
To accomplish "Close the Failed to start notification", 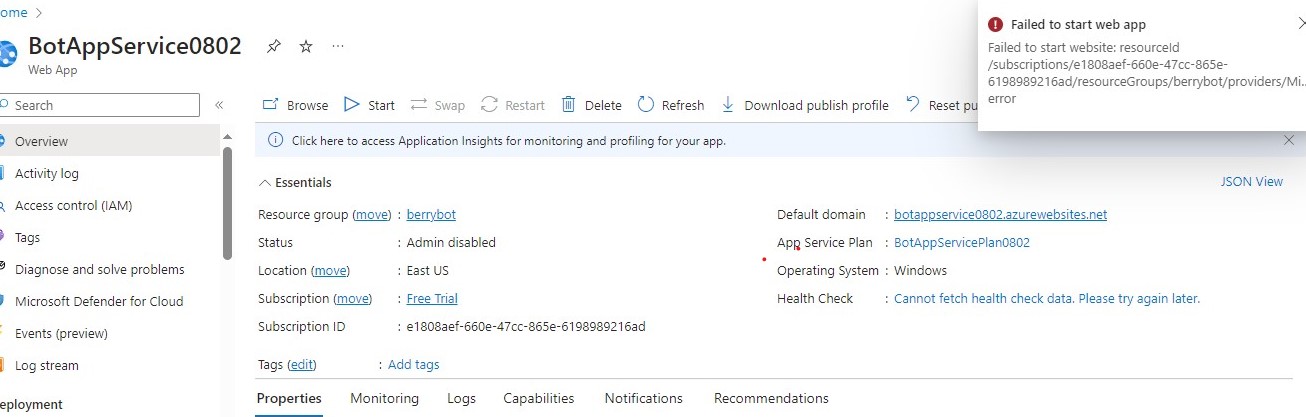I will point(1300,24).
